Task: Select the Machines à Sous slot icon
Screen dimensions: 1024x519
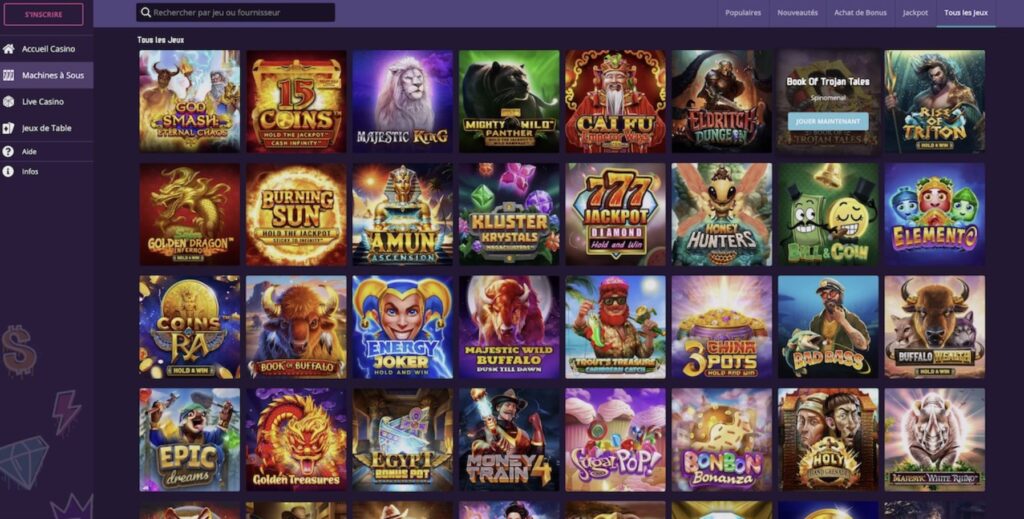Action: point(8,76)
